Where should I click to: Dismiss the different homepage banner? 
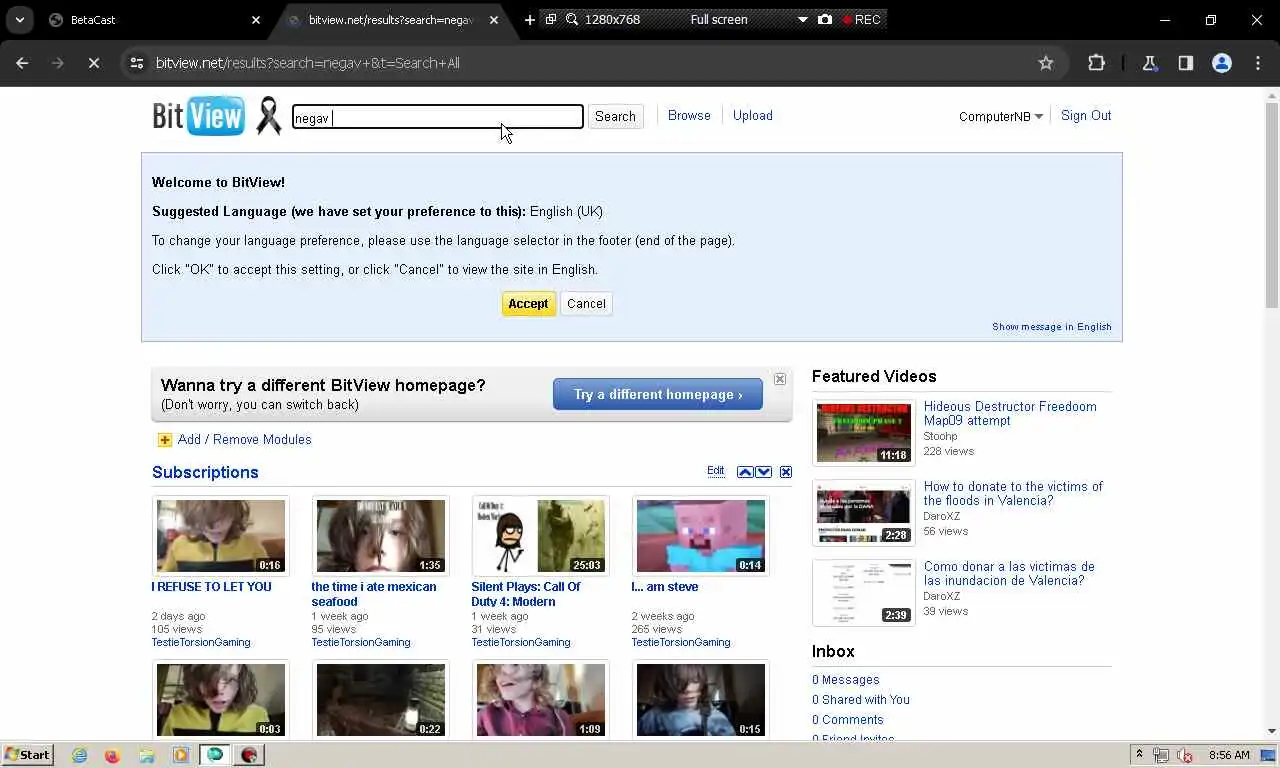click(780, 379)
